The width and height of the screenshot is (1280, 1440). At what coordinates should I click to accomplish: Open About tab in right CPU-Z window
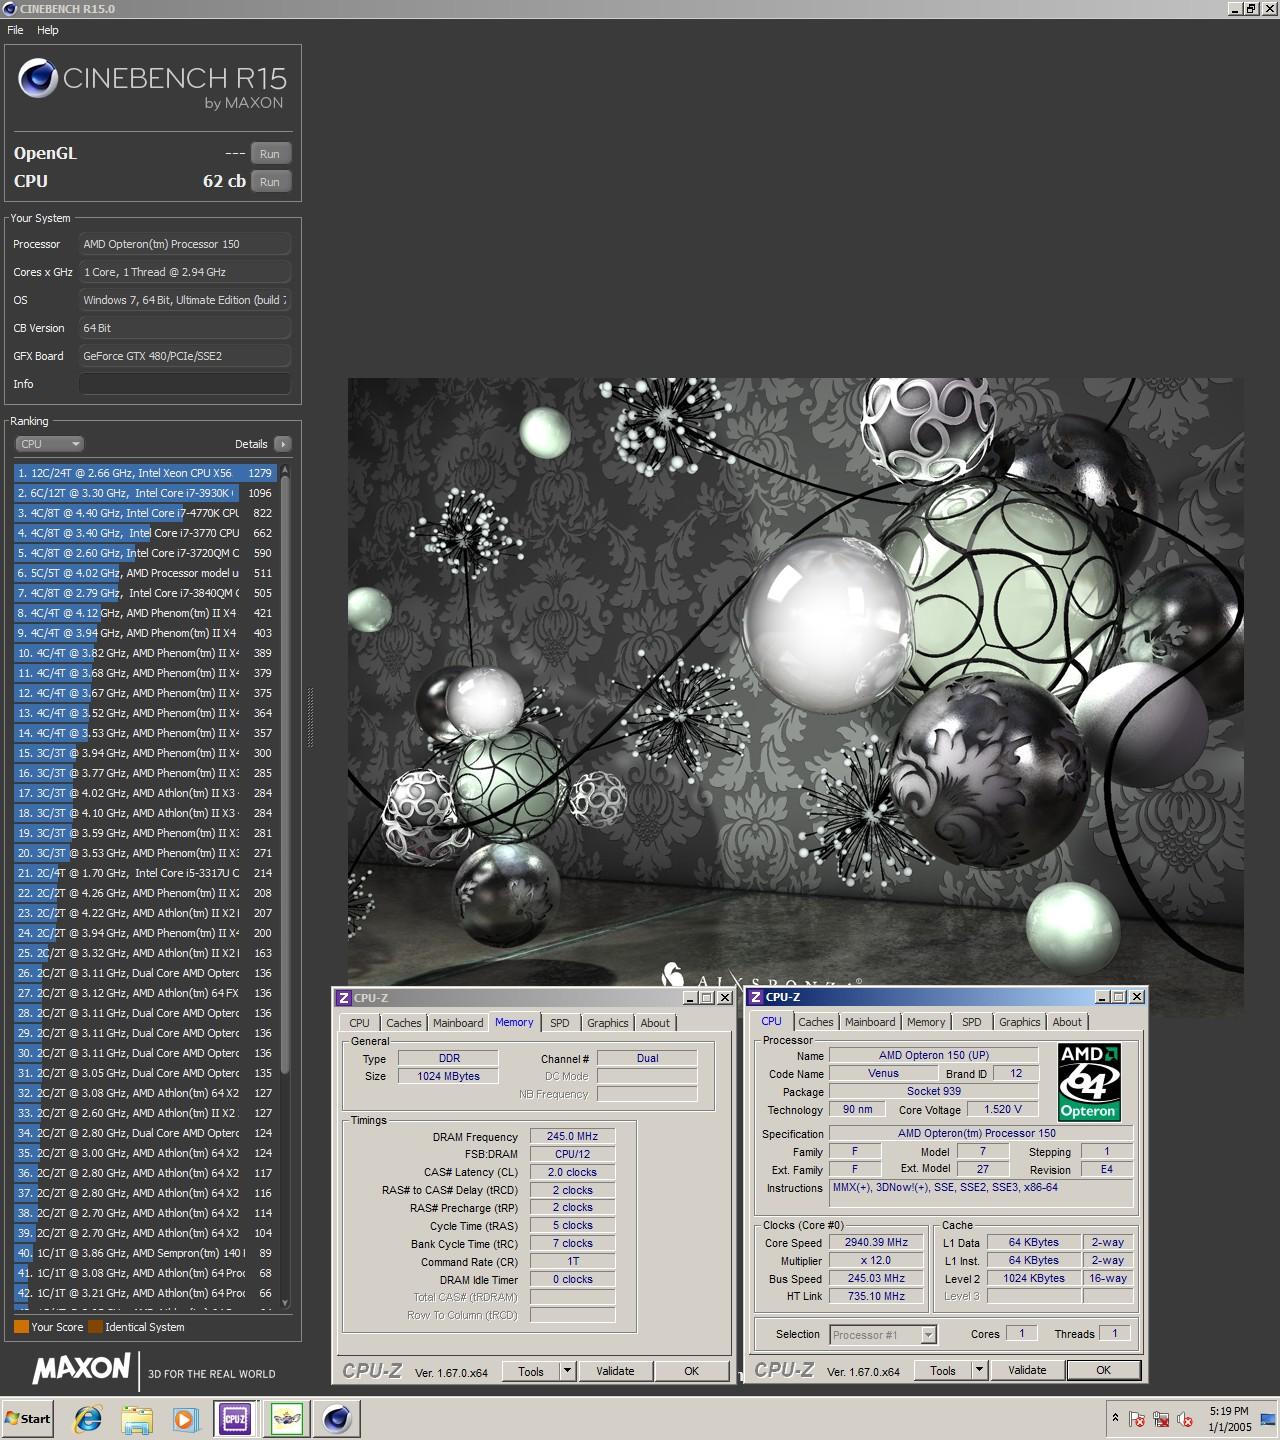(x=1067, y=1022)
